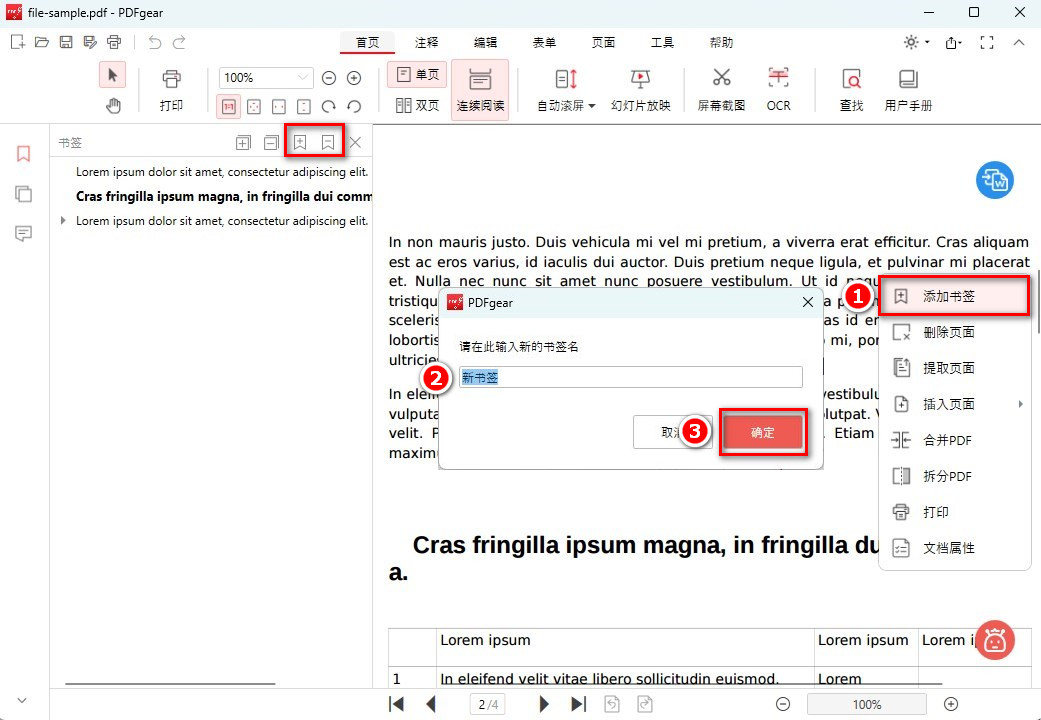Image resolution: width=1041 pixels, height=720 pixels.
Task: Select the fit width view icon
Action: click(279, 106)
